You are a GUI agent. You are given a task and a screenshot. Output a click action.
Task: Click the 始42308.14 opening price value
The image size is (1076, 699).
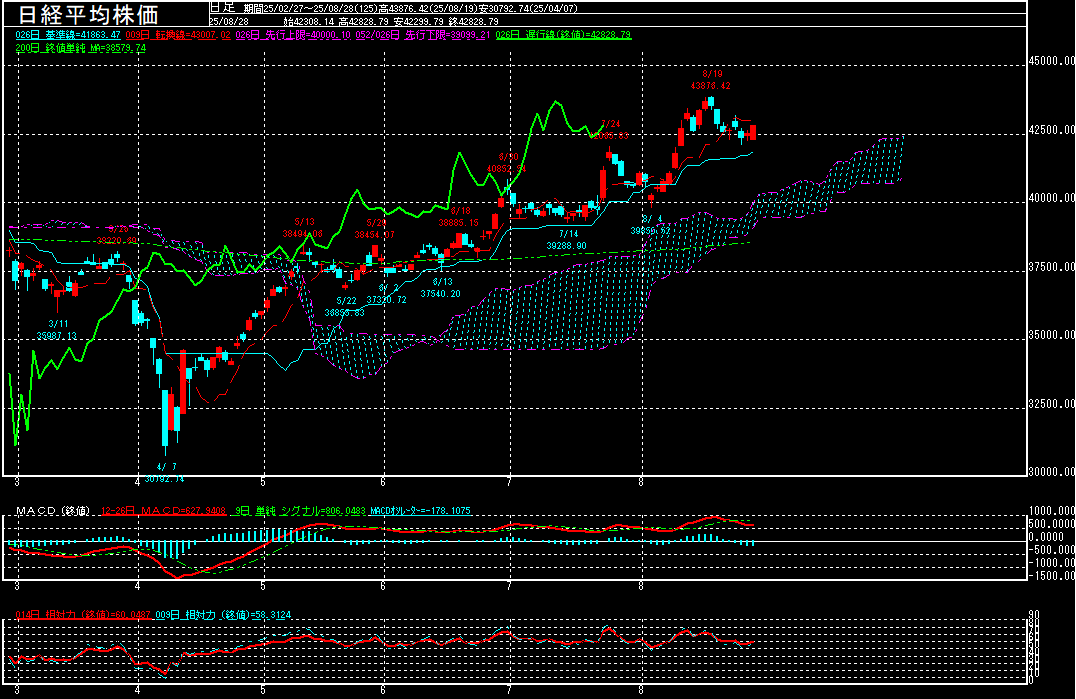point(309,22)
